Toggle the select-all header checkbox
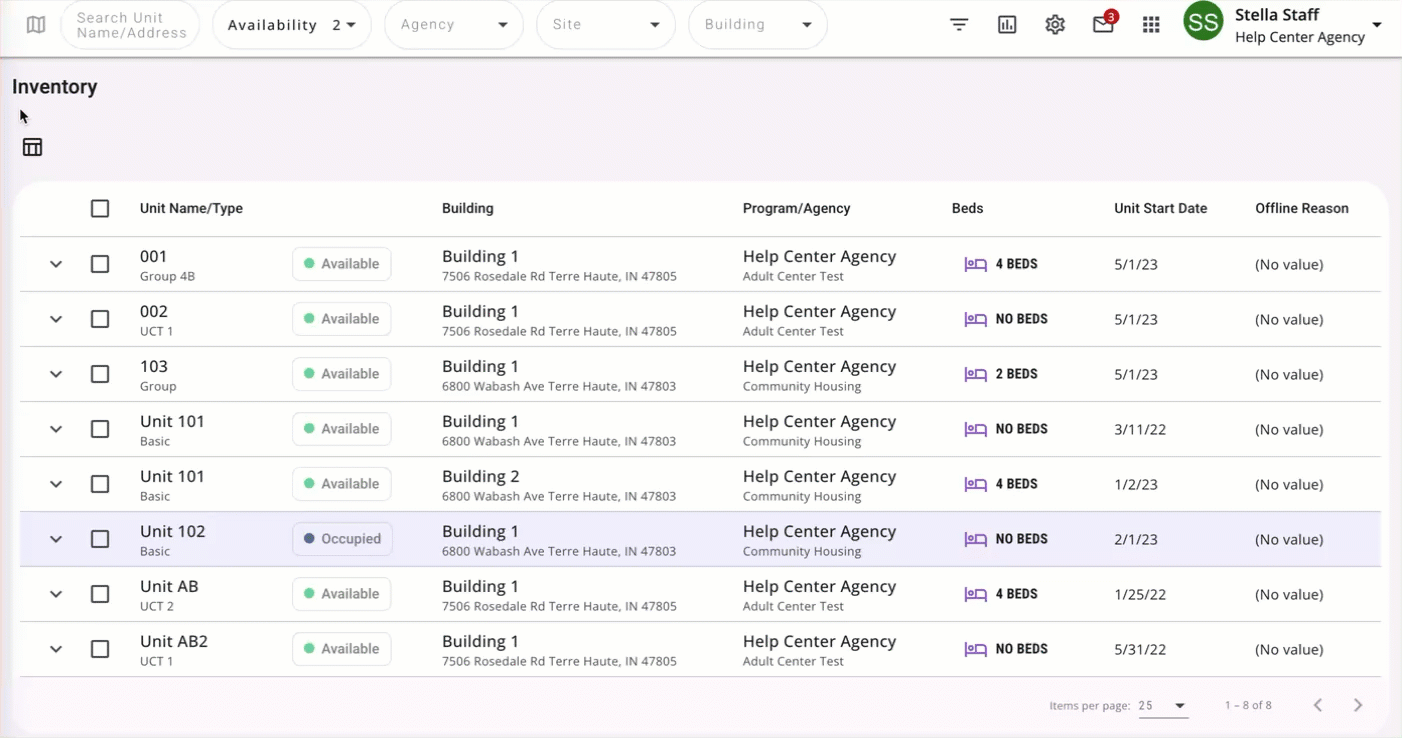1402x738 pixels. [100, 209]
